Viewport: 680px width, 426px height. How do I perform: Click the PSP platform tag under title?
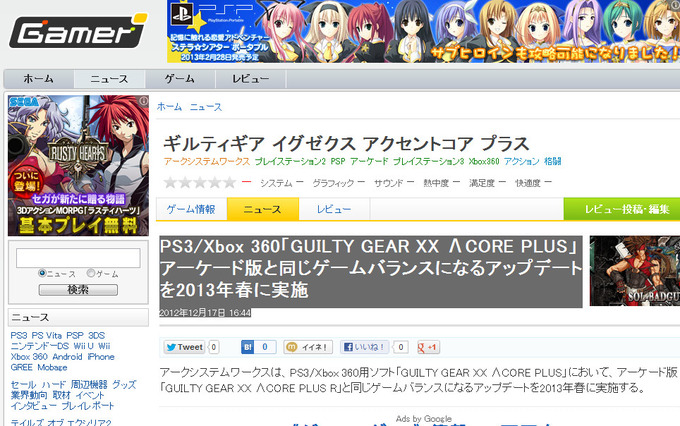tap(338, 161)
